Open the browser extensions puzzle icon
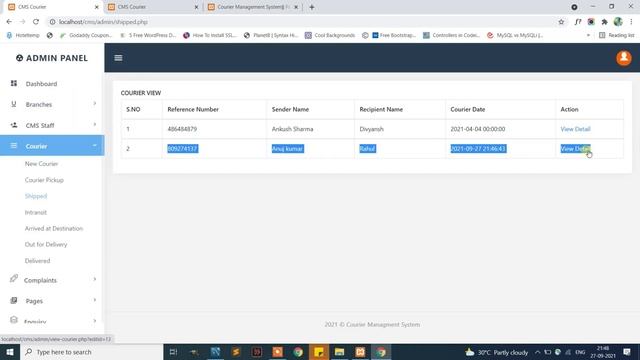Image resolution: width=640 pixels, height=360 pixels. pos(604,22)
